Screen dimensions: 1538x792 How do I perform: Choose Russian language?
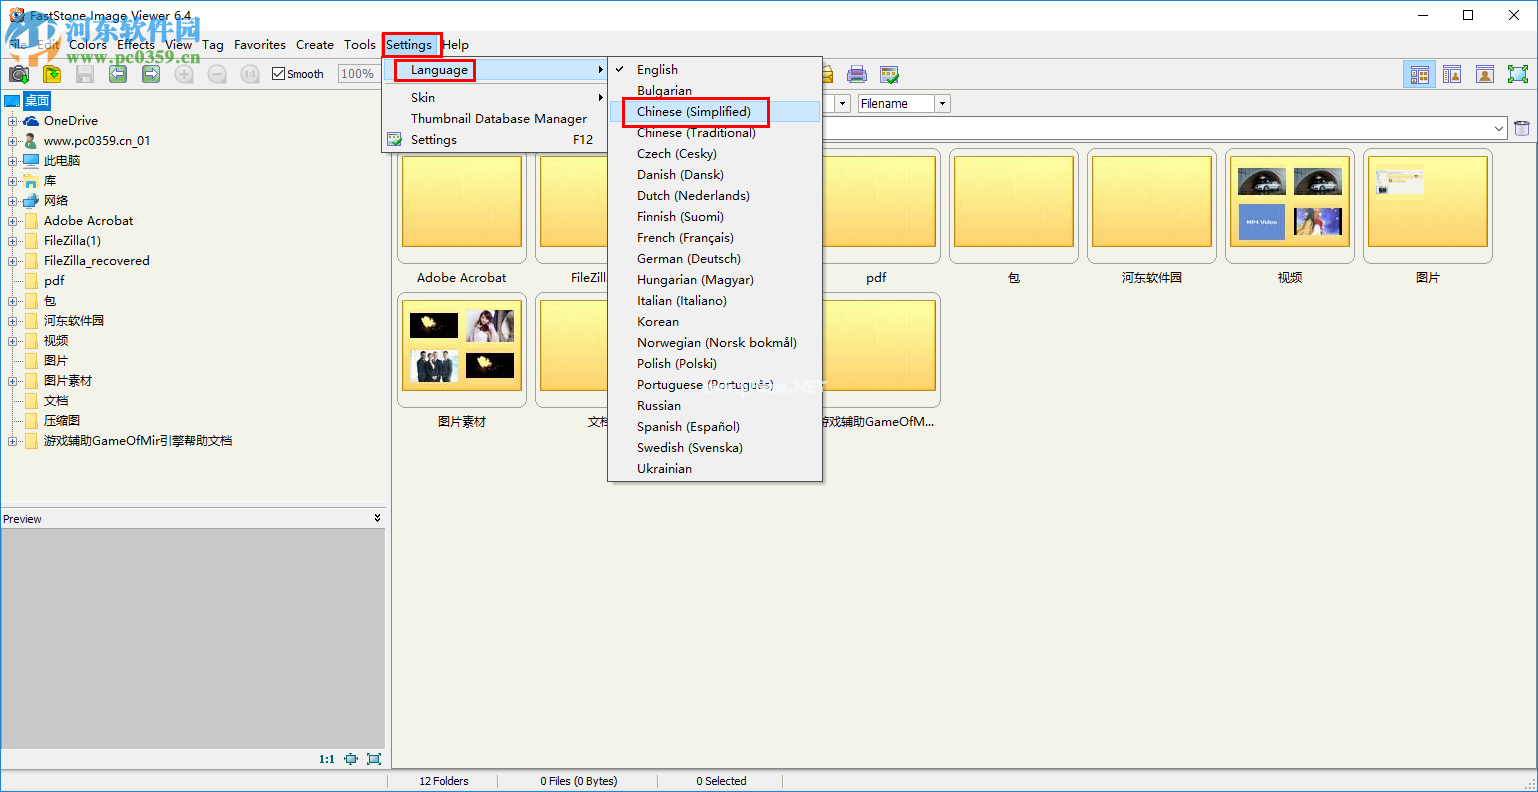715,405
